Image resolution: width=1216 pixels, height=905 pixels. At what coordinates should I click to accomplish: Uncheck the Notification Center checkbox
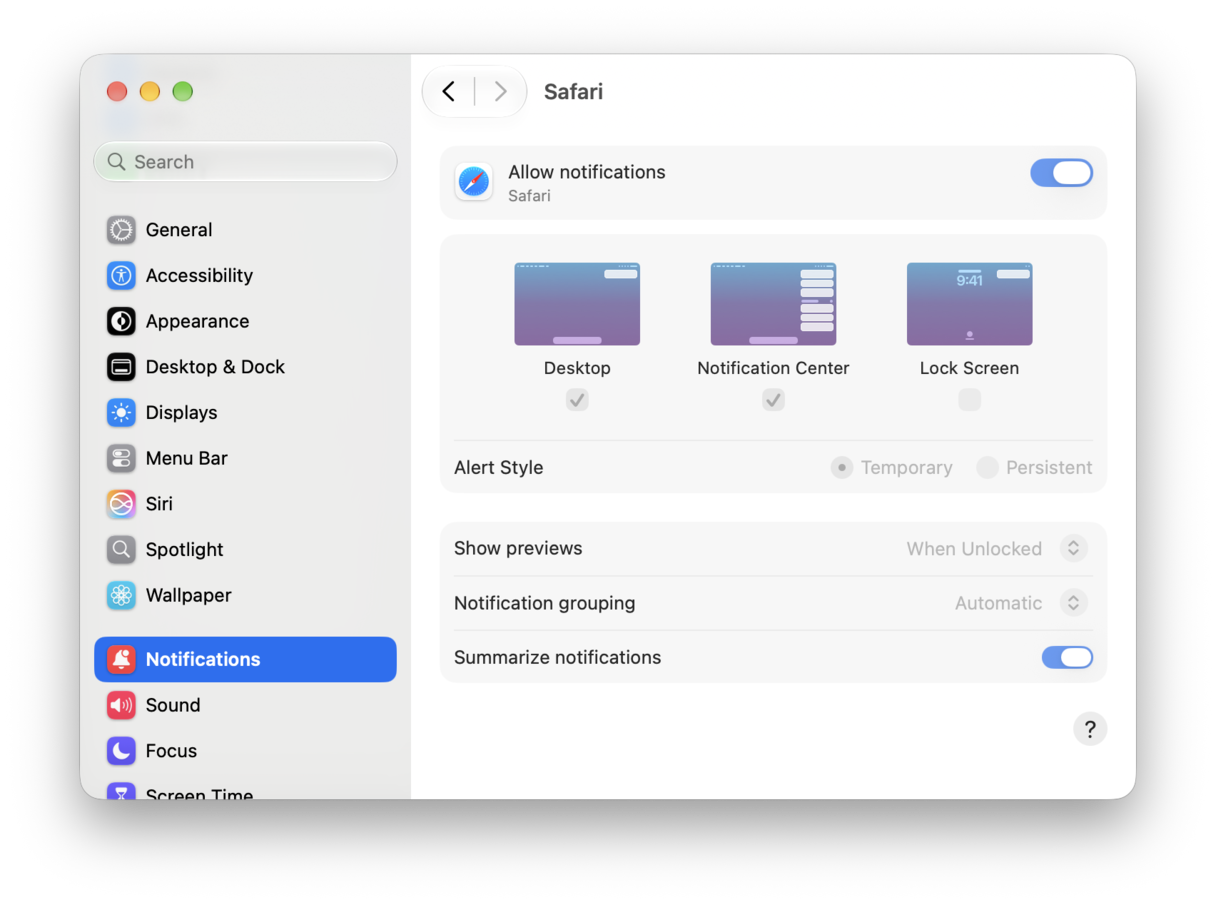pyautogui.click(x=773, y=400)
